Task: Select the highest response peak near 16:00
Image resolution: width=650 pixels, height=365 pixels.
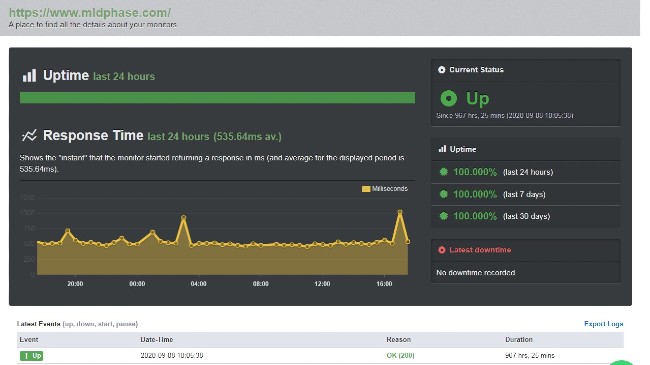Action: [x=400, y=212]
